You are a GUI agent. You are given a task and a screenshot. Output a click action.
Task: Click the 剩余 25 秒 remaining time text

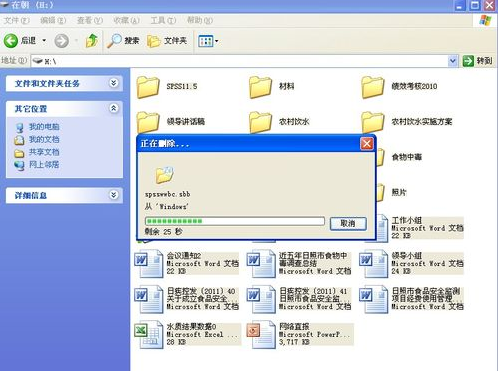163,232
